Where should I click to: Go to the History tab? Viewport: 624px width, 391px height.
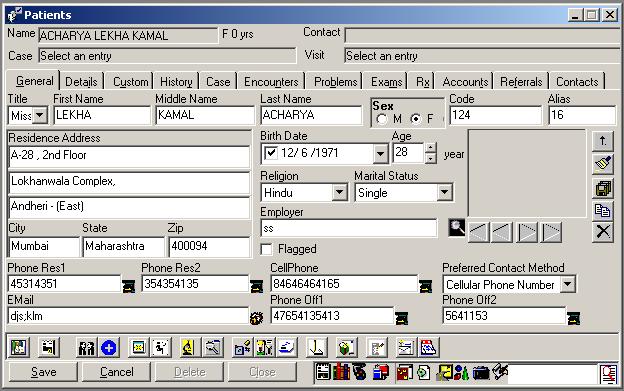(176, 82)
